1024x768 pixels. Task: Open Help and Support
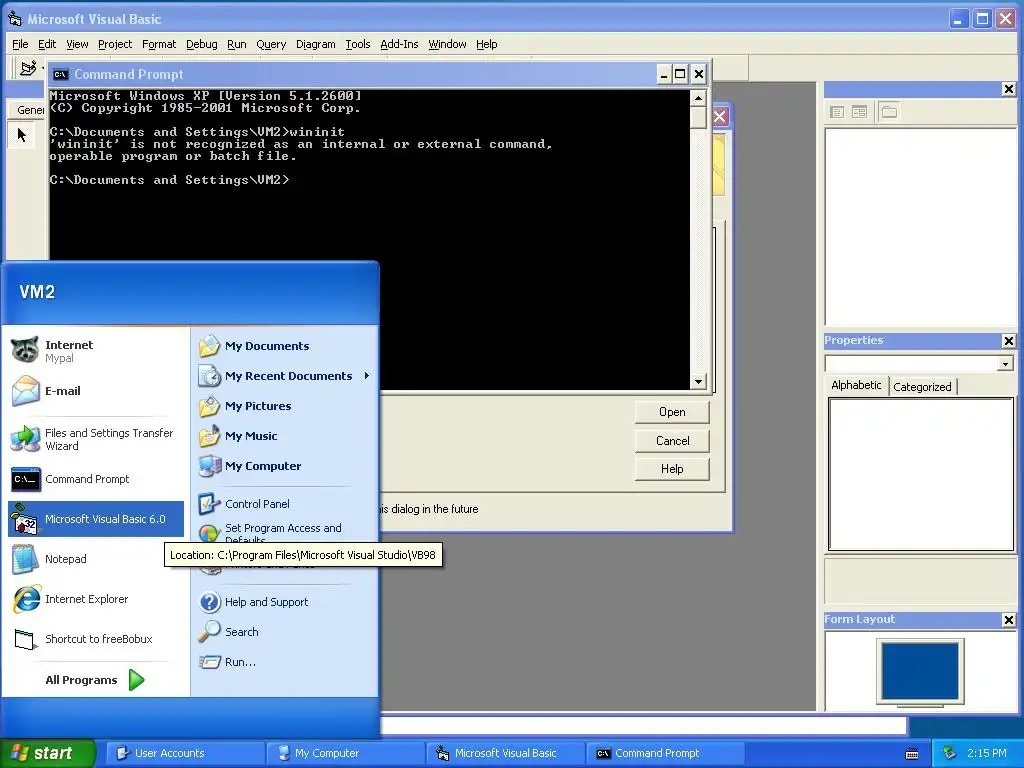(285, 602)
